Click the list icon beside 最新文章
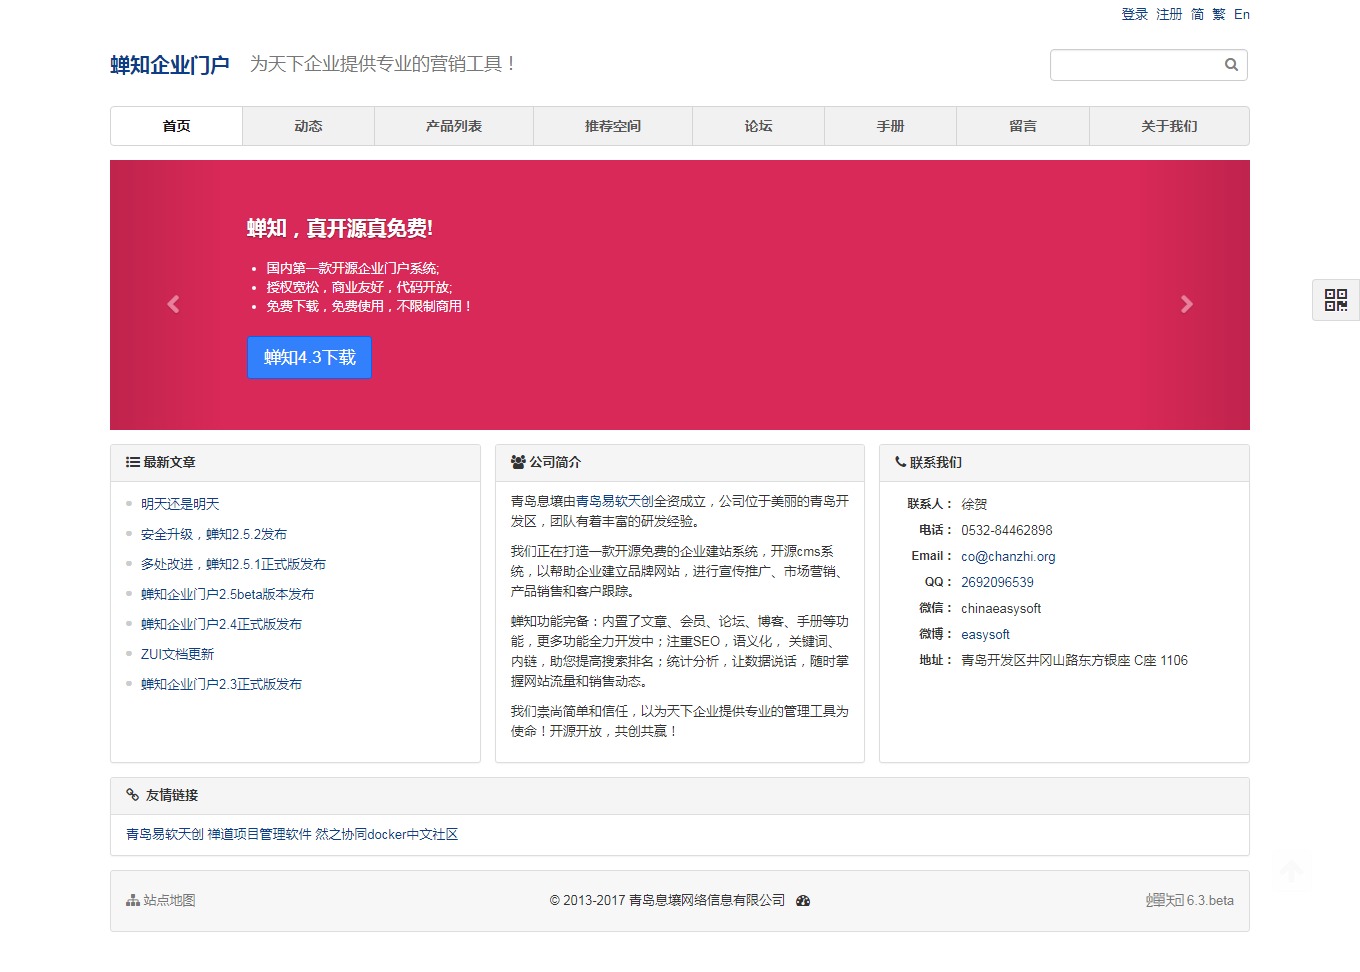This screenshot has width=1360, height=972. point(131,461)
